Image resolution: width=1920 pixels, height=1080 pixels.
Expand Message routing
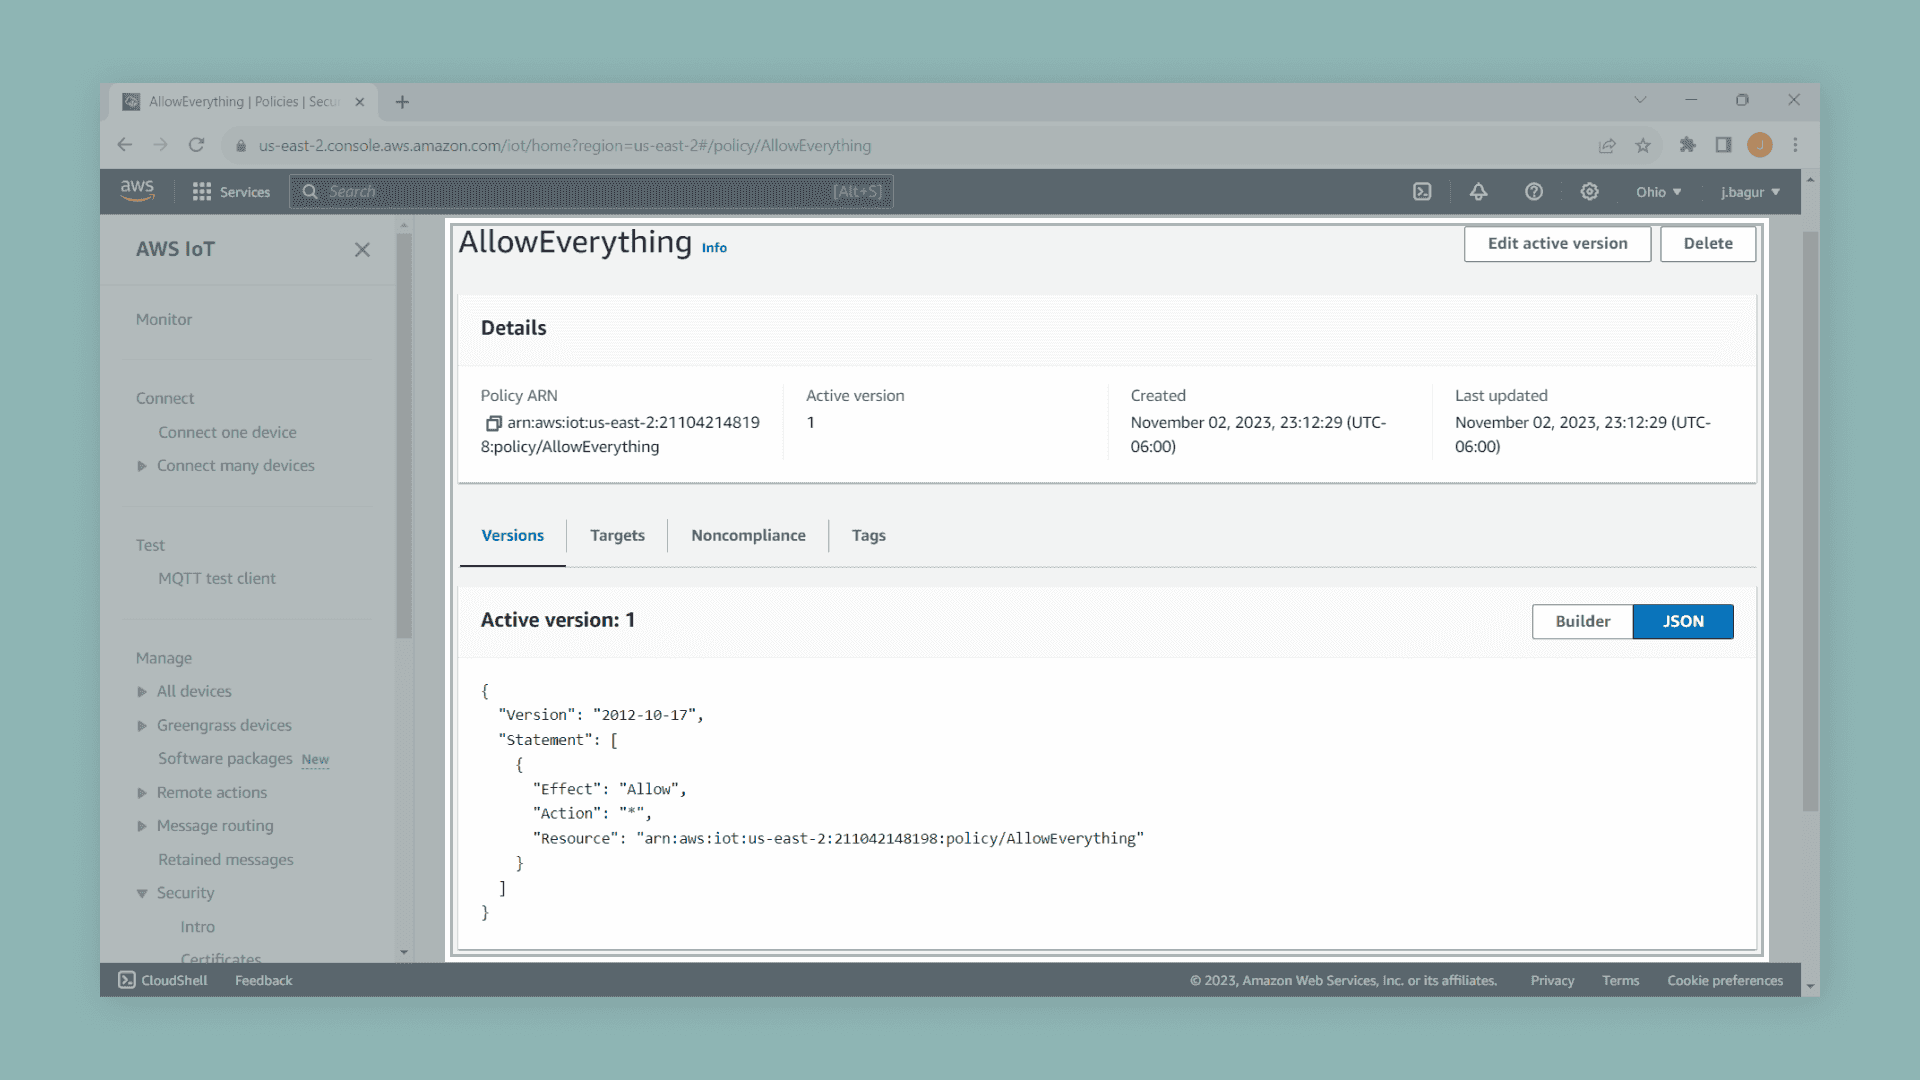pos(142,826)
